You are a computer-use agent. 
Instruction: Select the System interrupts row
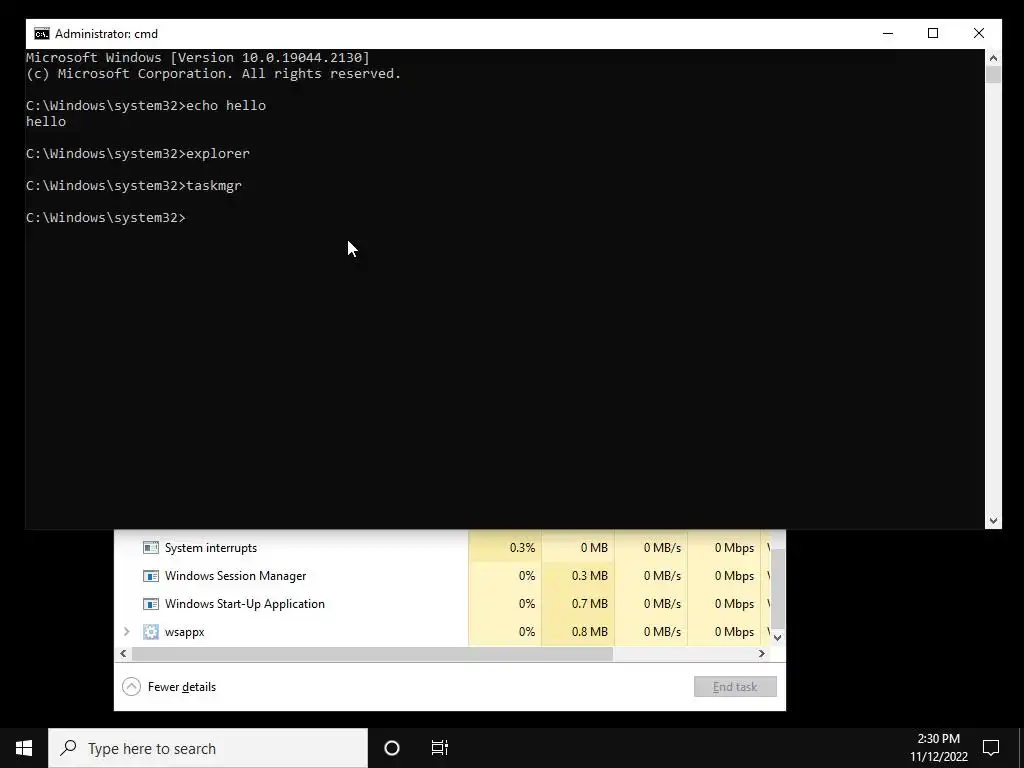coord(442,548)
